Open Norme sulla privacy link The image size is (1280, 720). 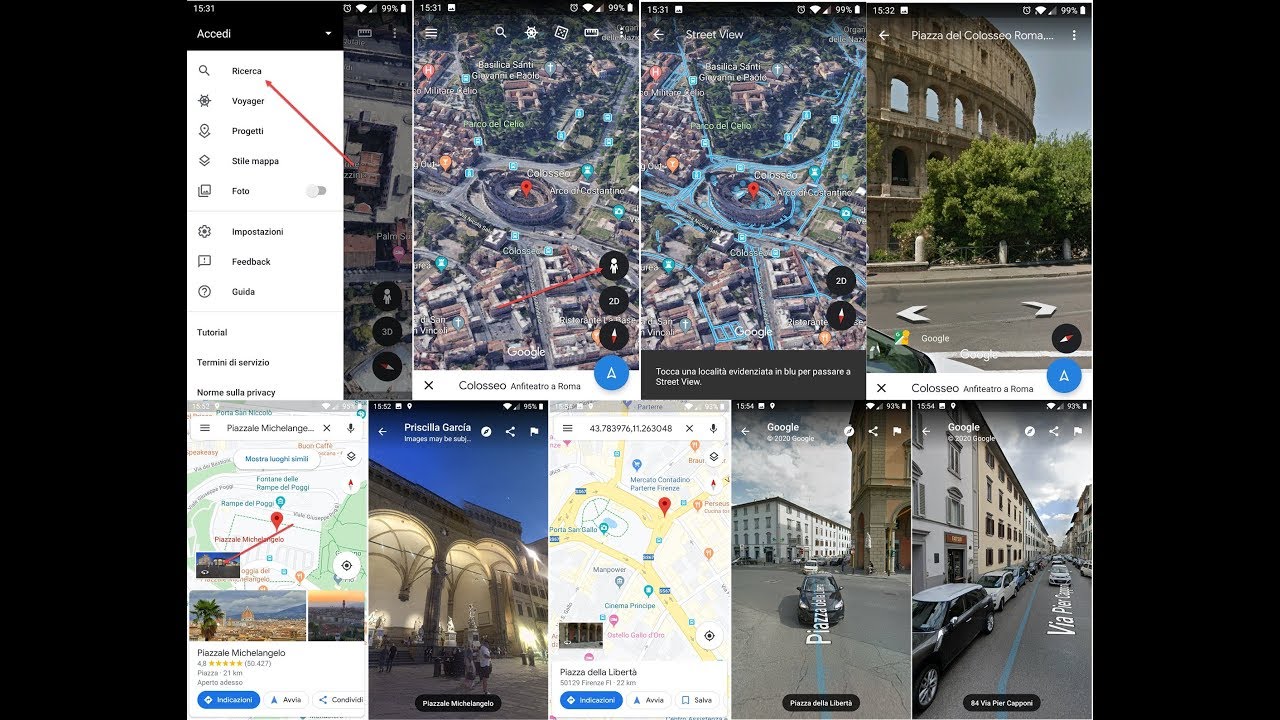pyautogui.click(x=236, y=393)
